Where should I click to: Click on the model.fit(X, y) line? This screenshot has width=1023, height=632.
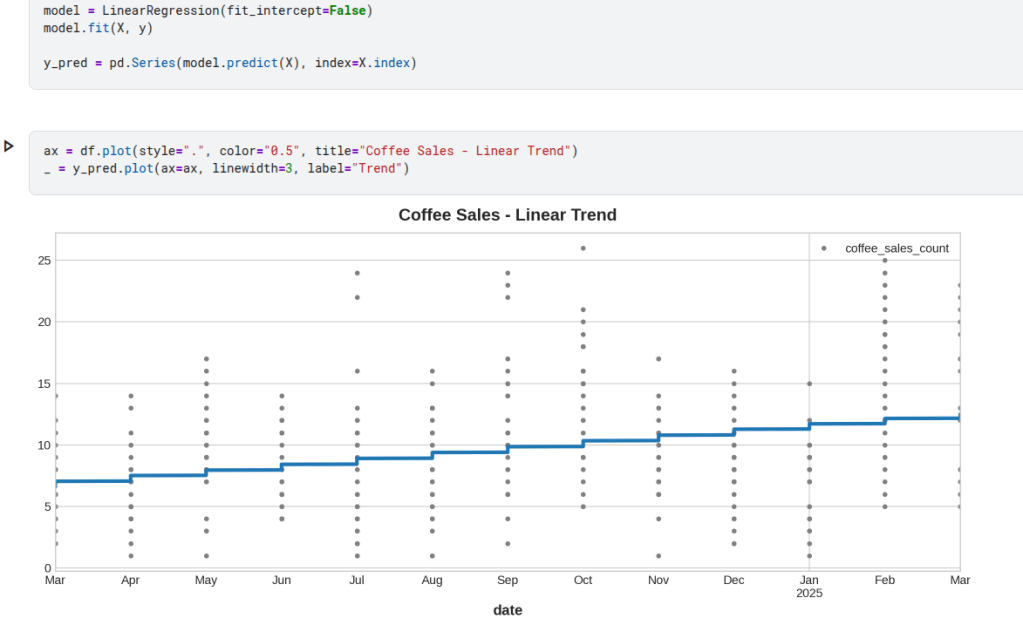click(x=98, y=28)
